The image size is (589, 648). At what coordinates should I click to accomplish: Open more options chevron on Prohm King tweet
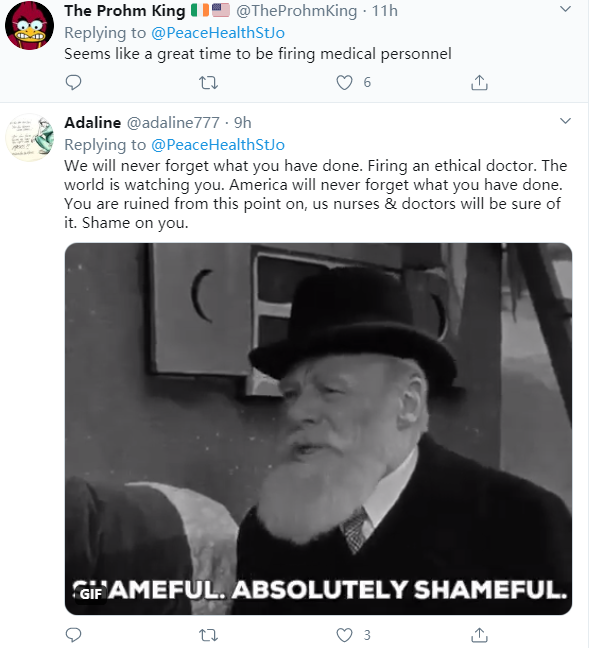click(x=565, y=9)
